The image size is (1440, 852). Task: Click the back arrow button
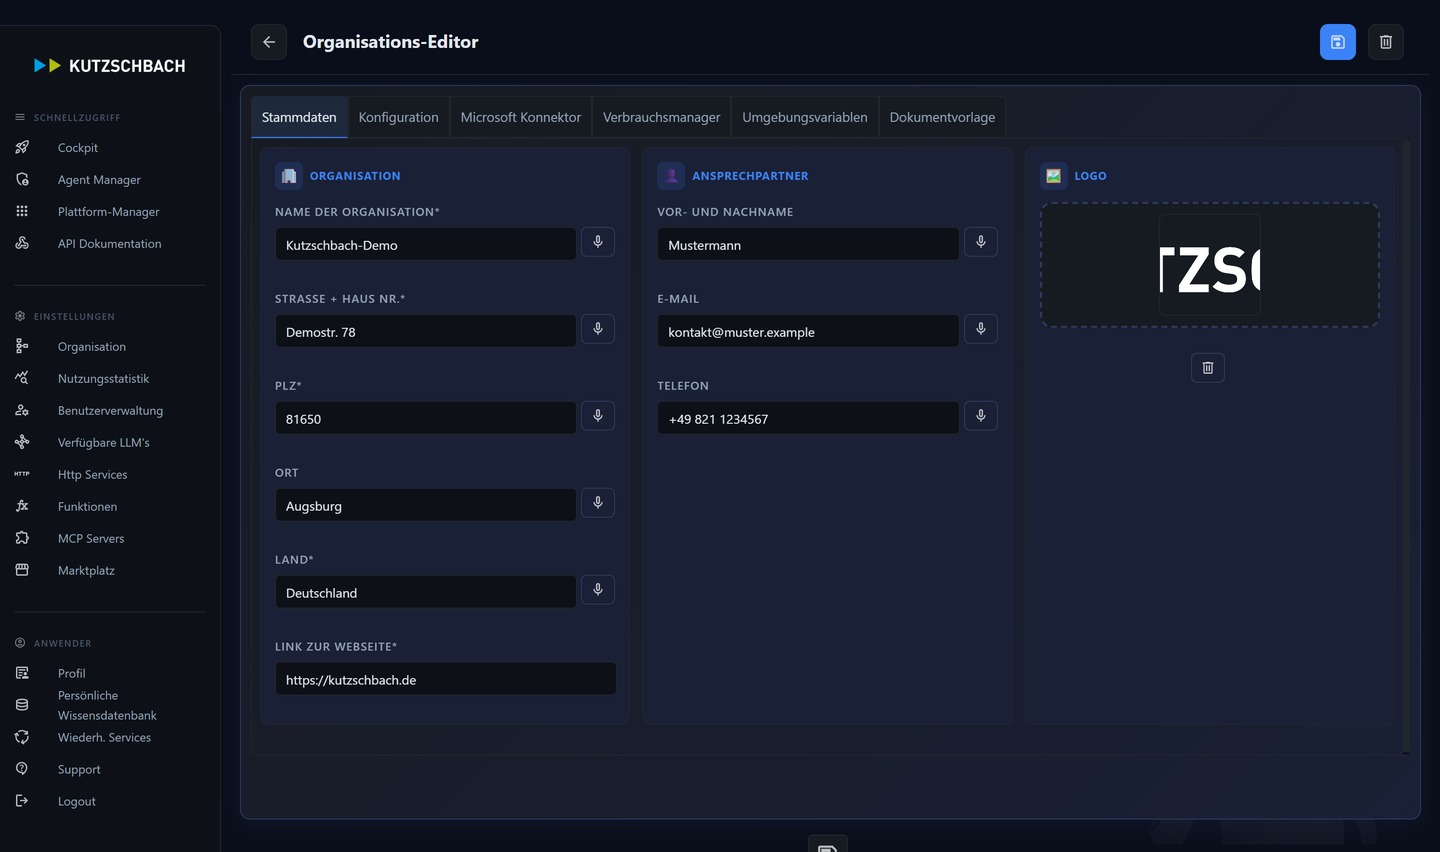(x=269, y=42)
